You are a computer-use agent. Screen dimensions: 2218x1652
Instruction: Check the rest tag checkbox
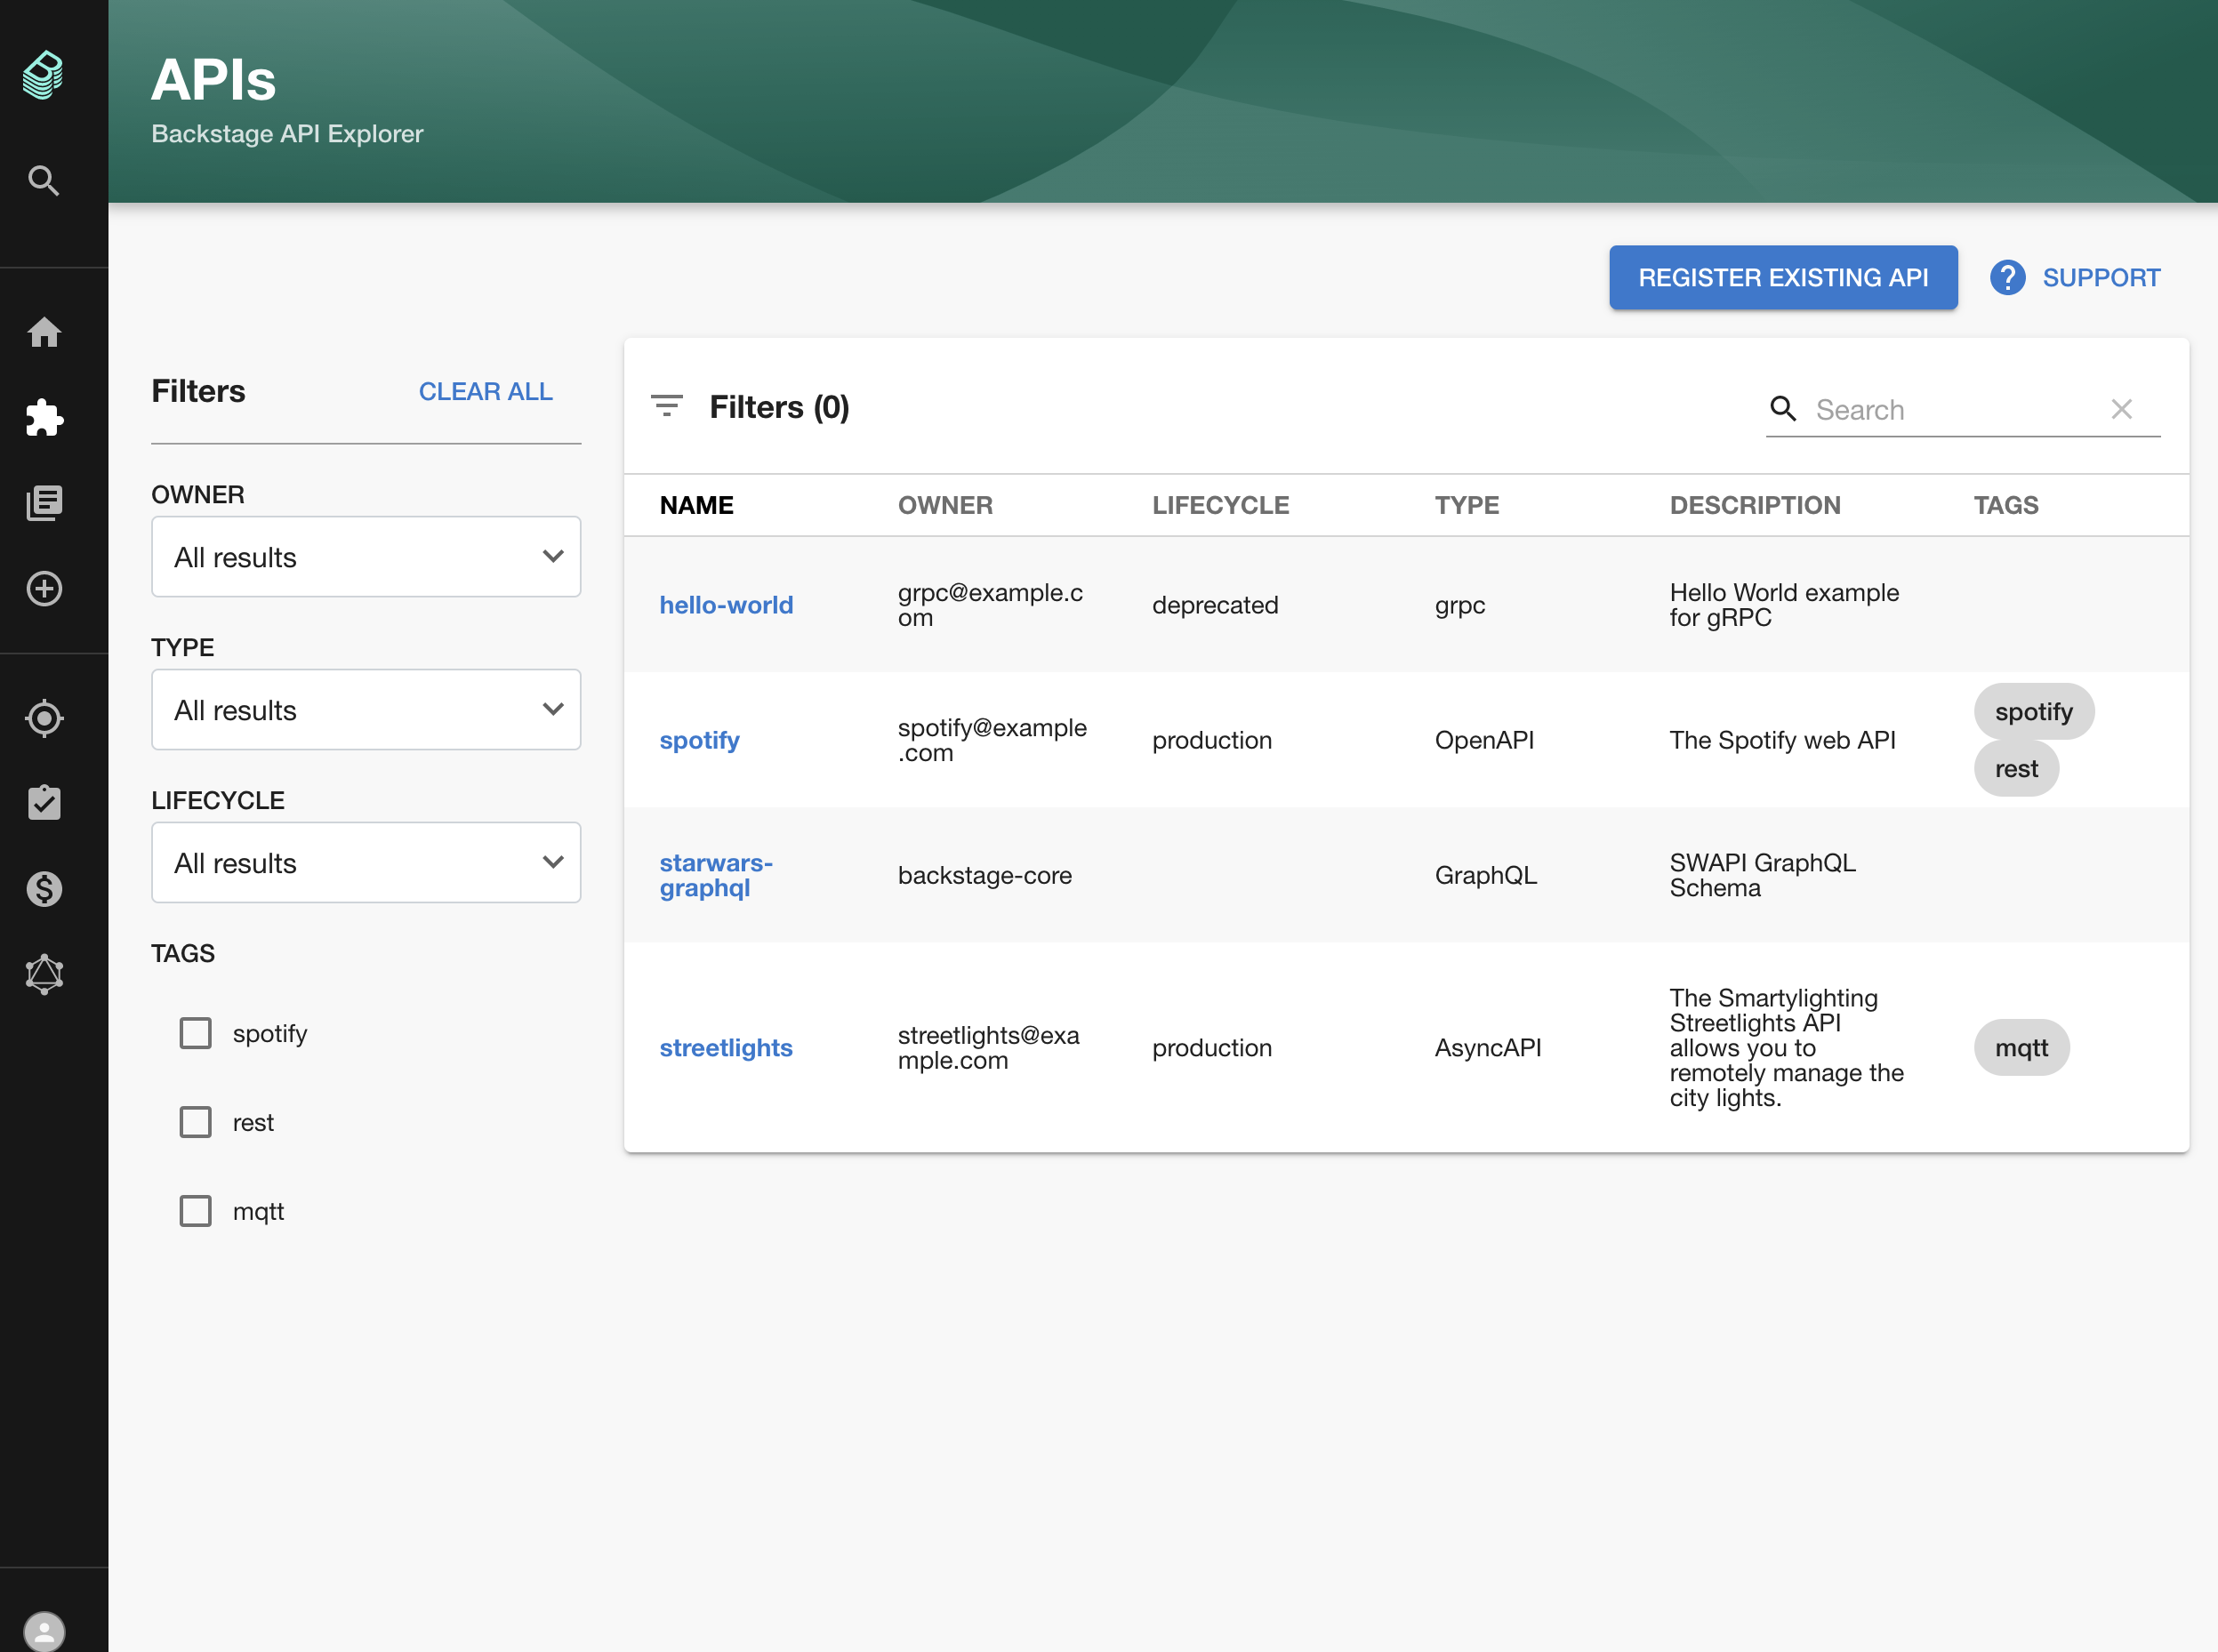pos(195,1122)
